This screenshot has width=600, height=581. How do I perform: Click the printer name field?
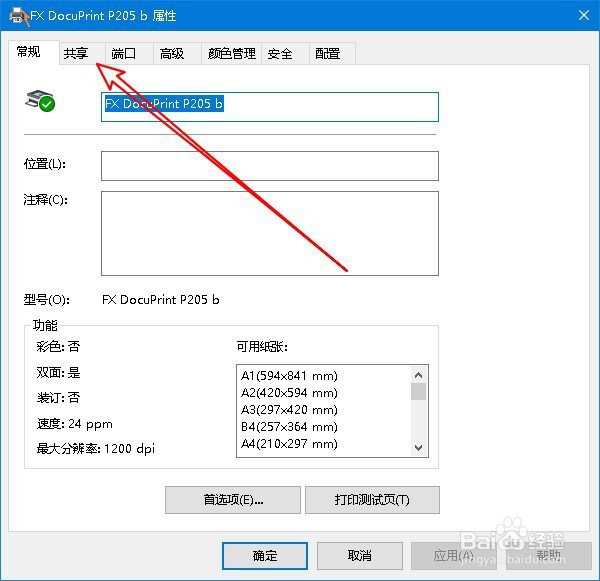pos(270,107)
